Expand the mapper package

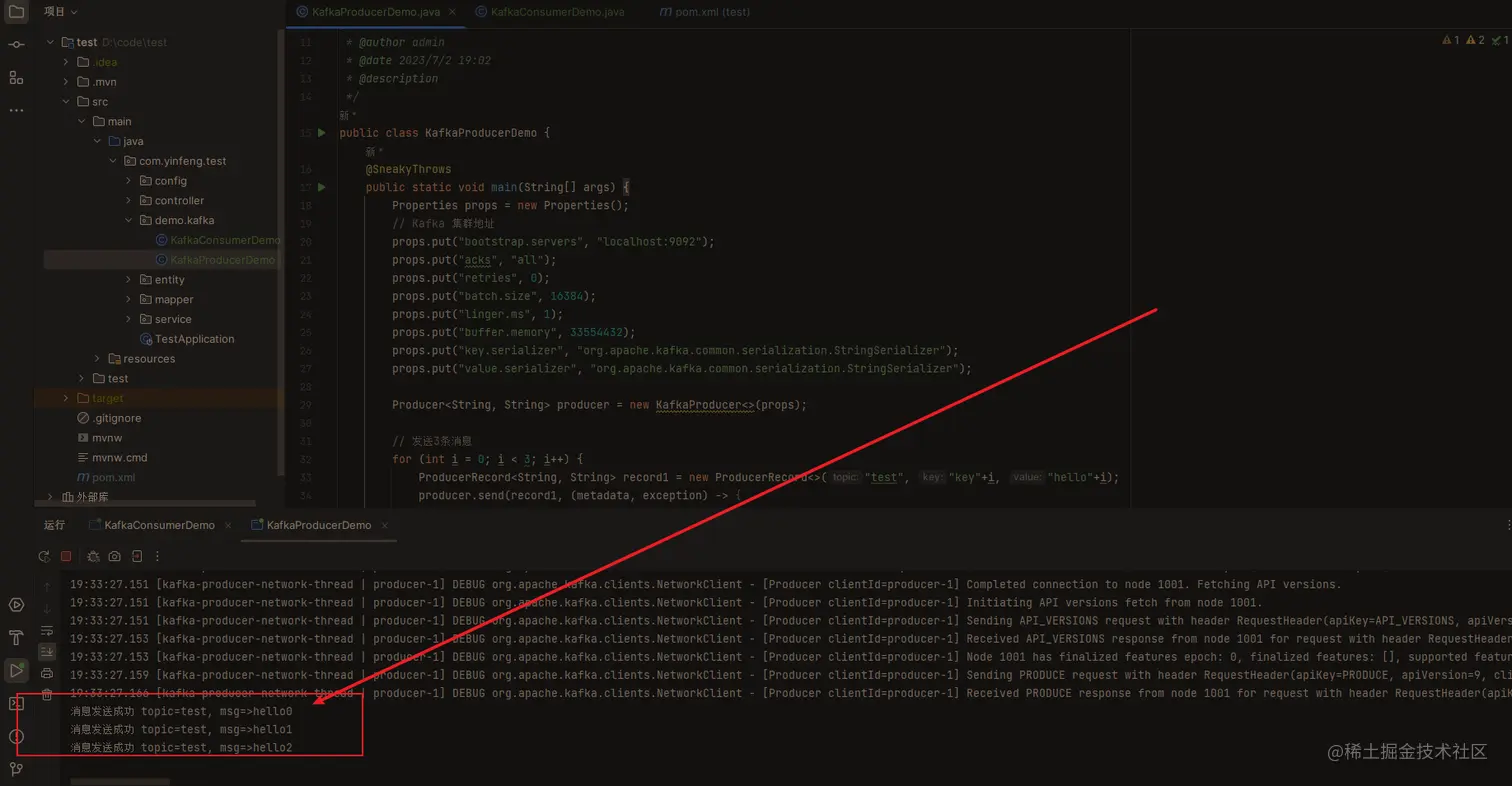point(129,300)
